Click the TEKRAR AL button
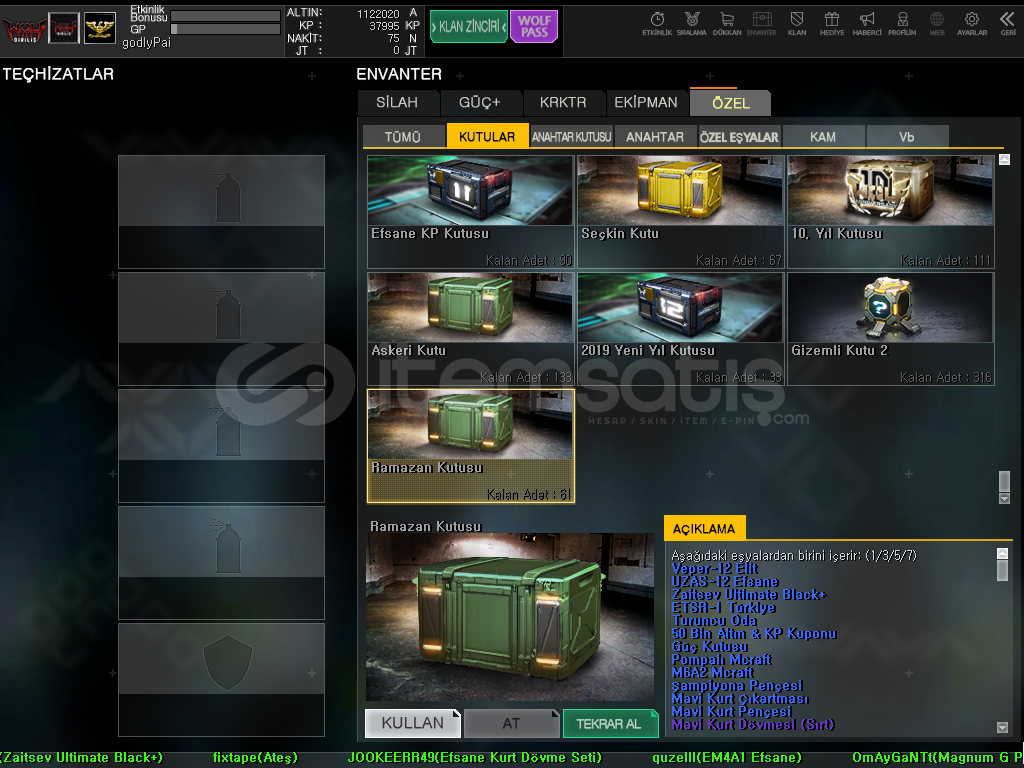 click(x=610, y=723)
